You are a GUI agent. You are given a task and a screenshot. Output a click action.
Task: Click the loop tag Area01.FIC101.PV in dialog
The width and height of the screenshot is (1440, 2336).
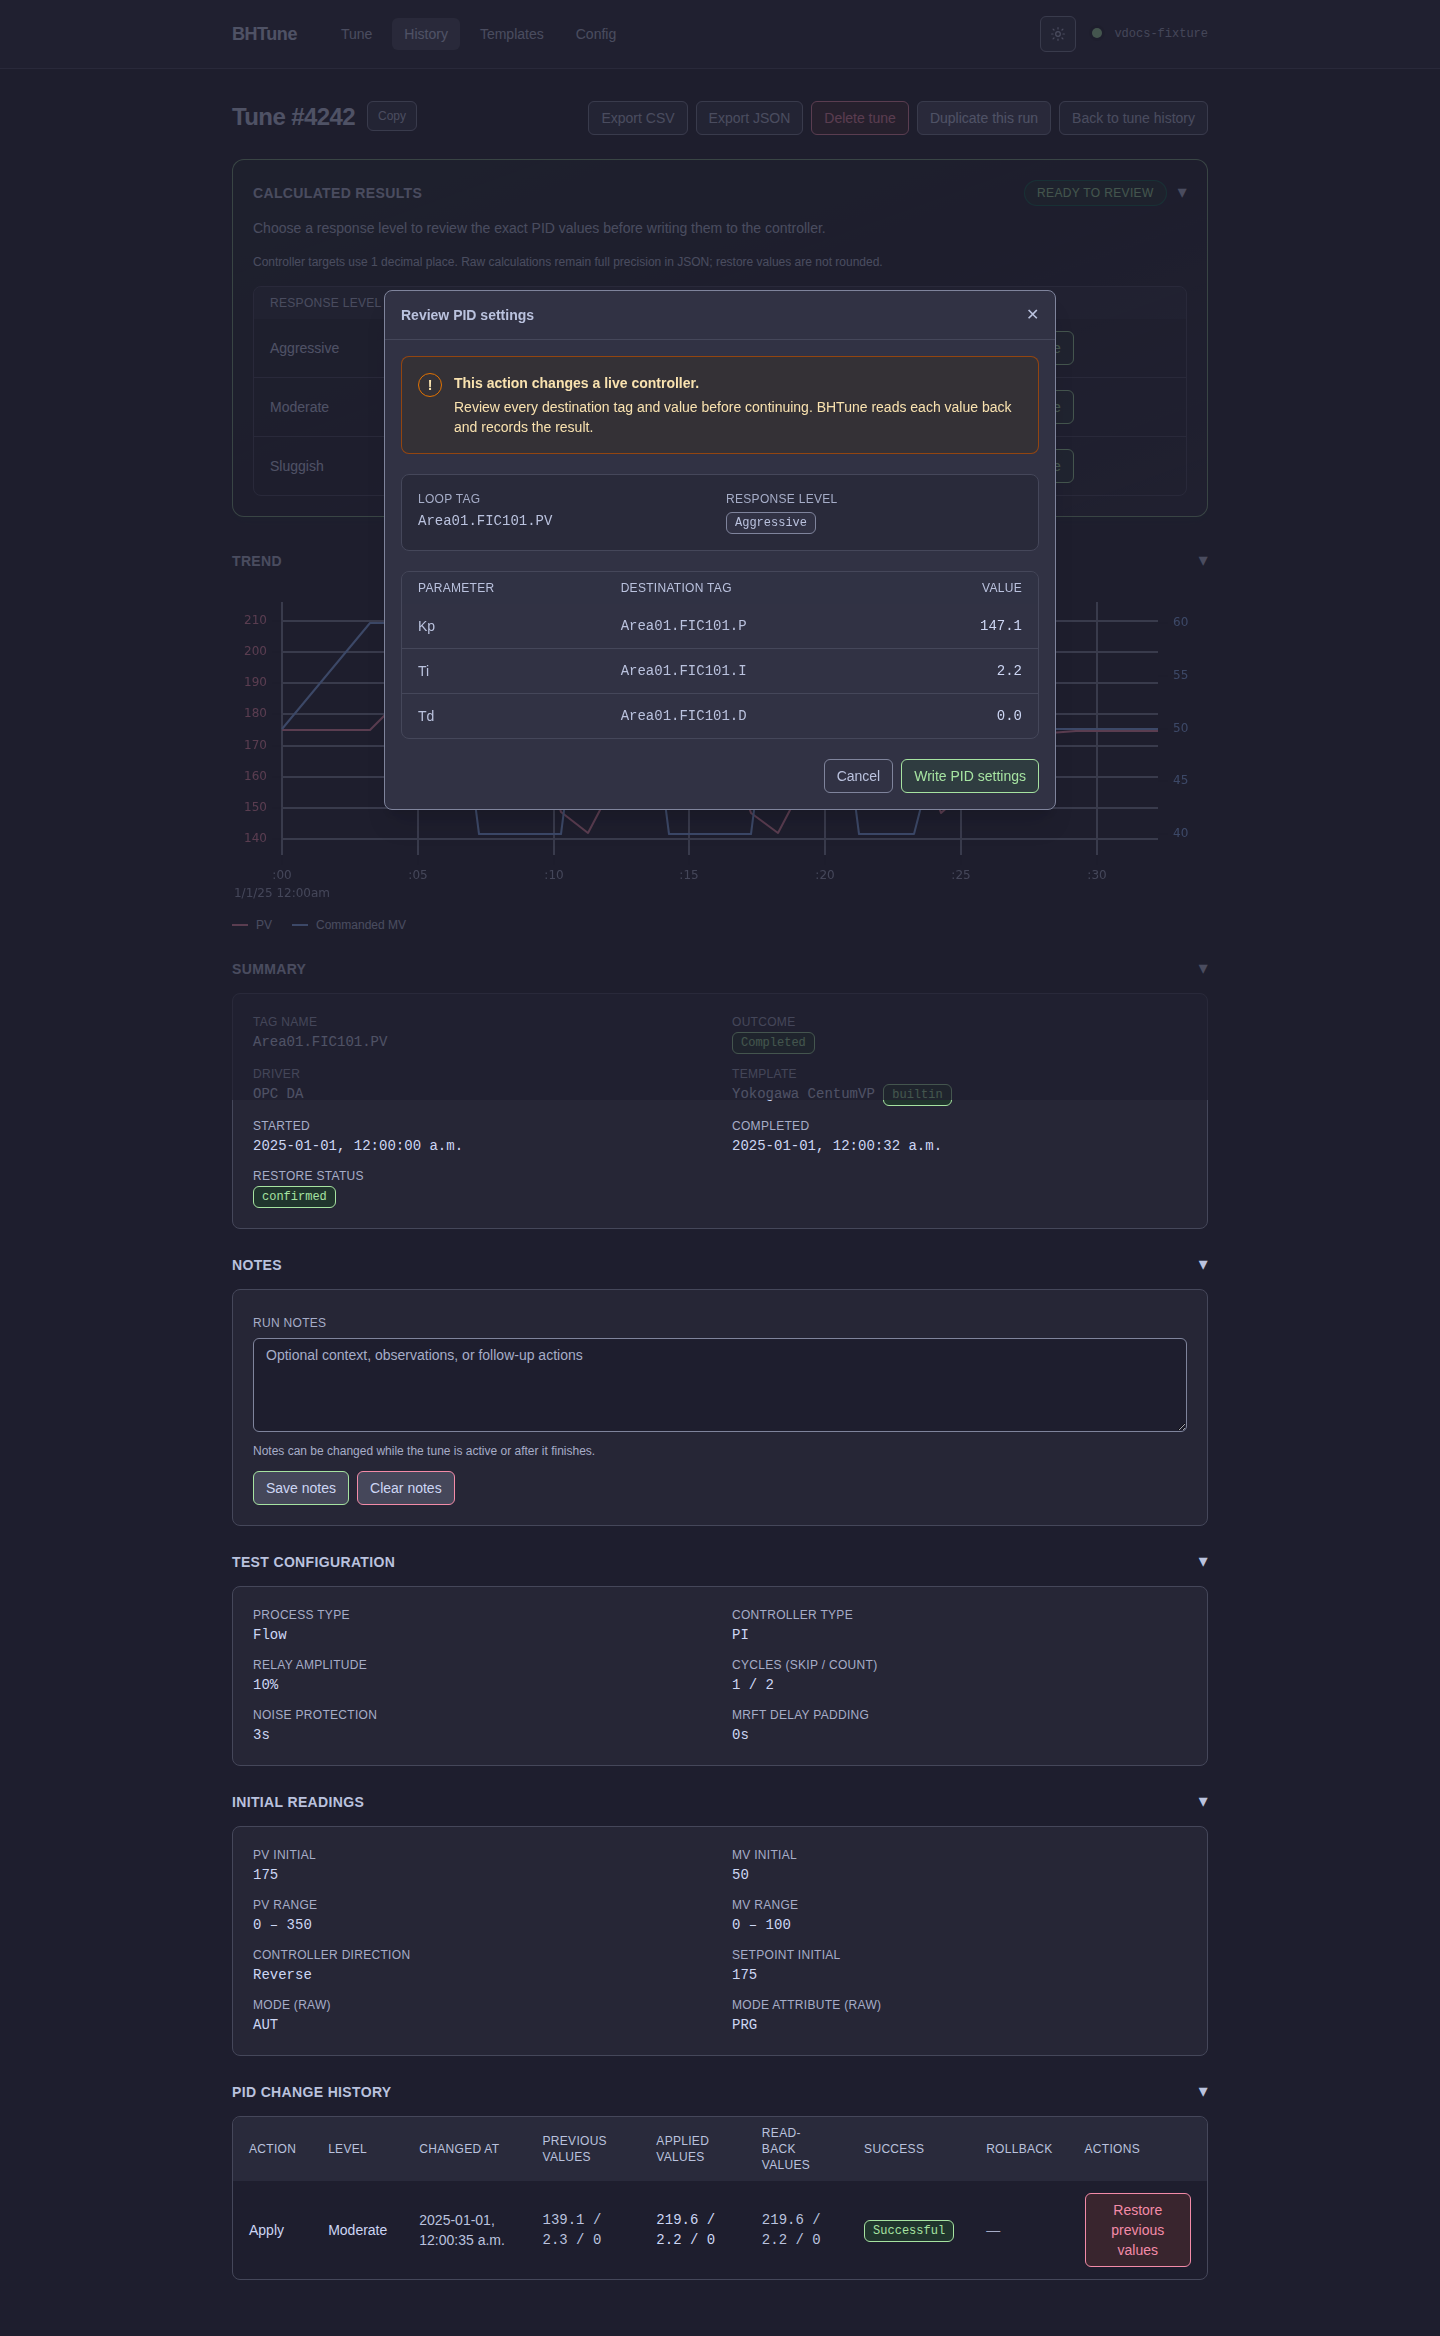click(x=485, y=521)
